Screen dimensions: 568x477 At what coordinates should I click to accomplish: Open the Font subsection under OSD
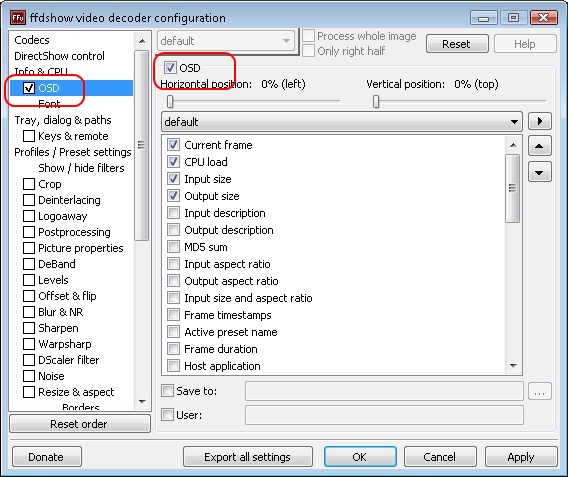(x=49, y=104)
